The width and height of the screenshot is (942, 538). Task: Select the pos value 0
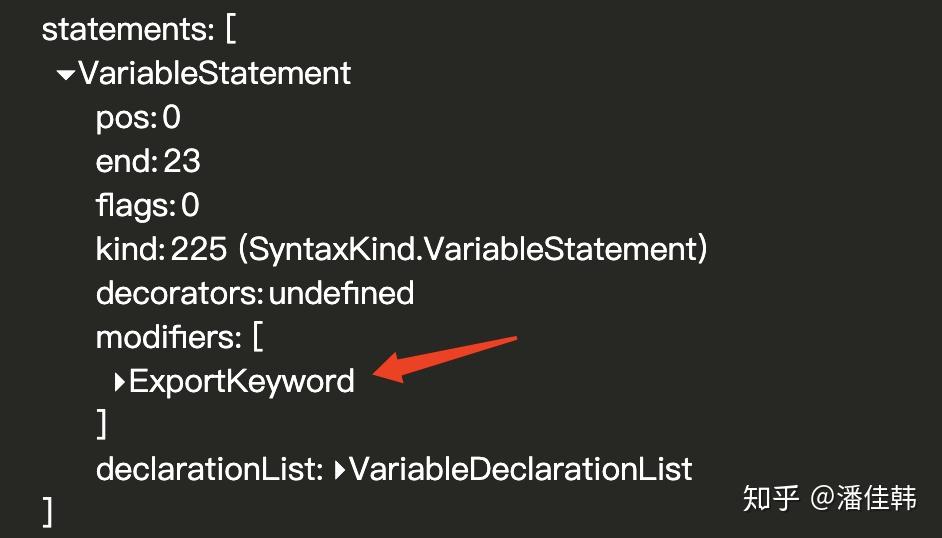tap(171, 118)
